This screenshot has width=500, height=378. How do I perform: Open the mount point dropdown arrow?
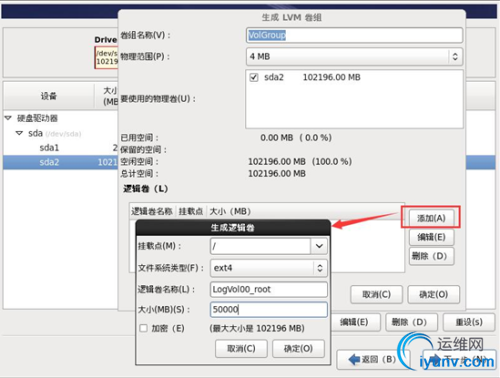(319, 246)
